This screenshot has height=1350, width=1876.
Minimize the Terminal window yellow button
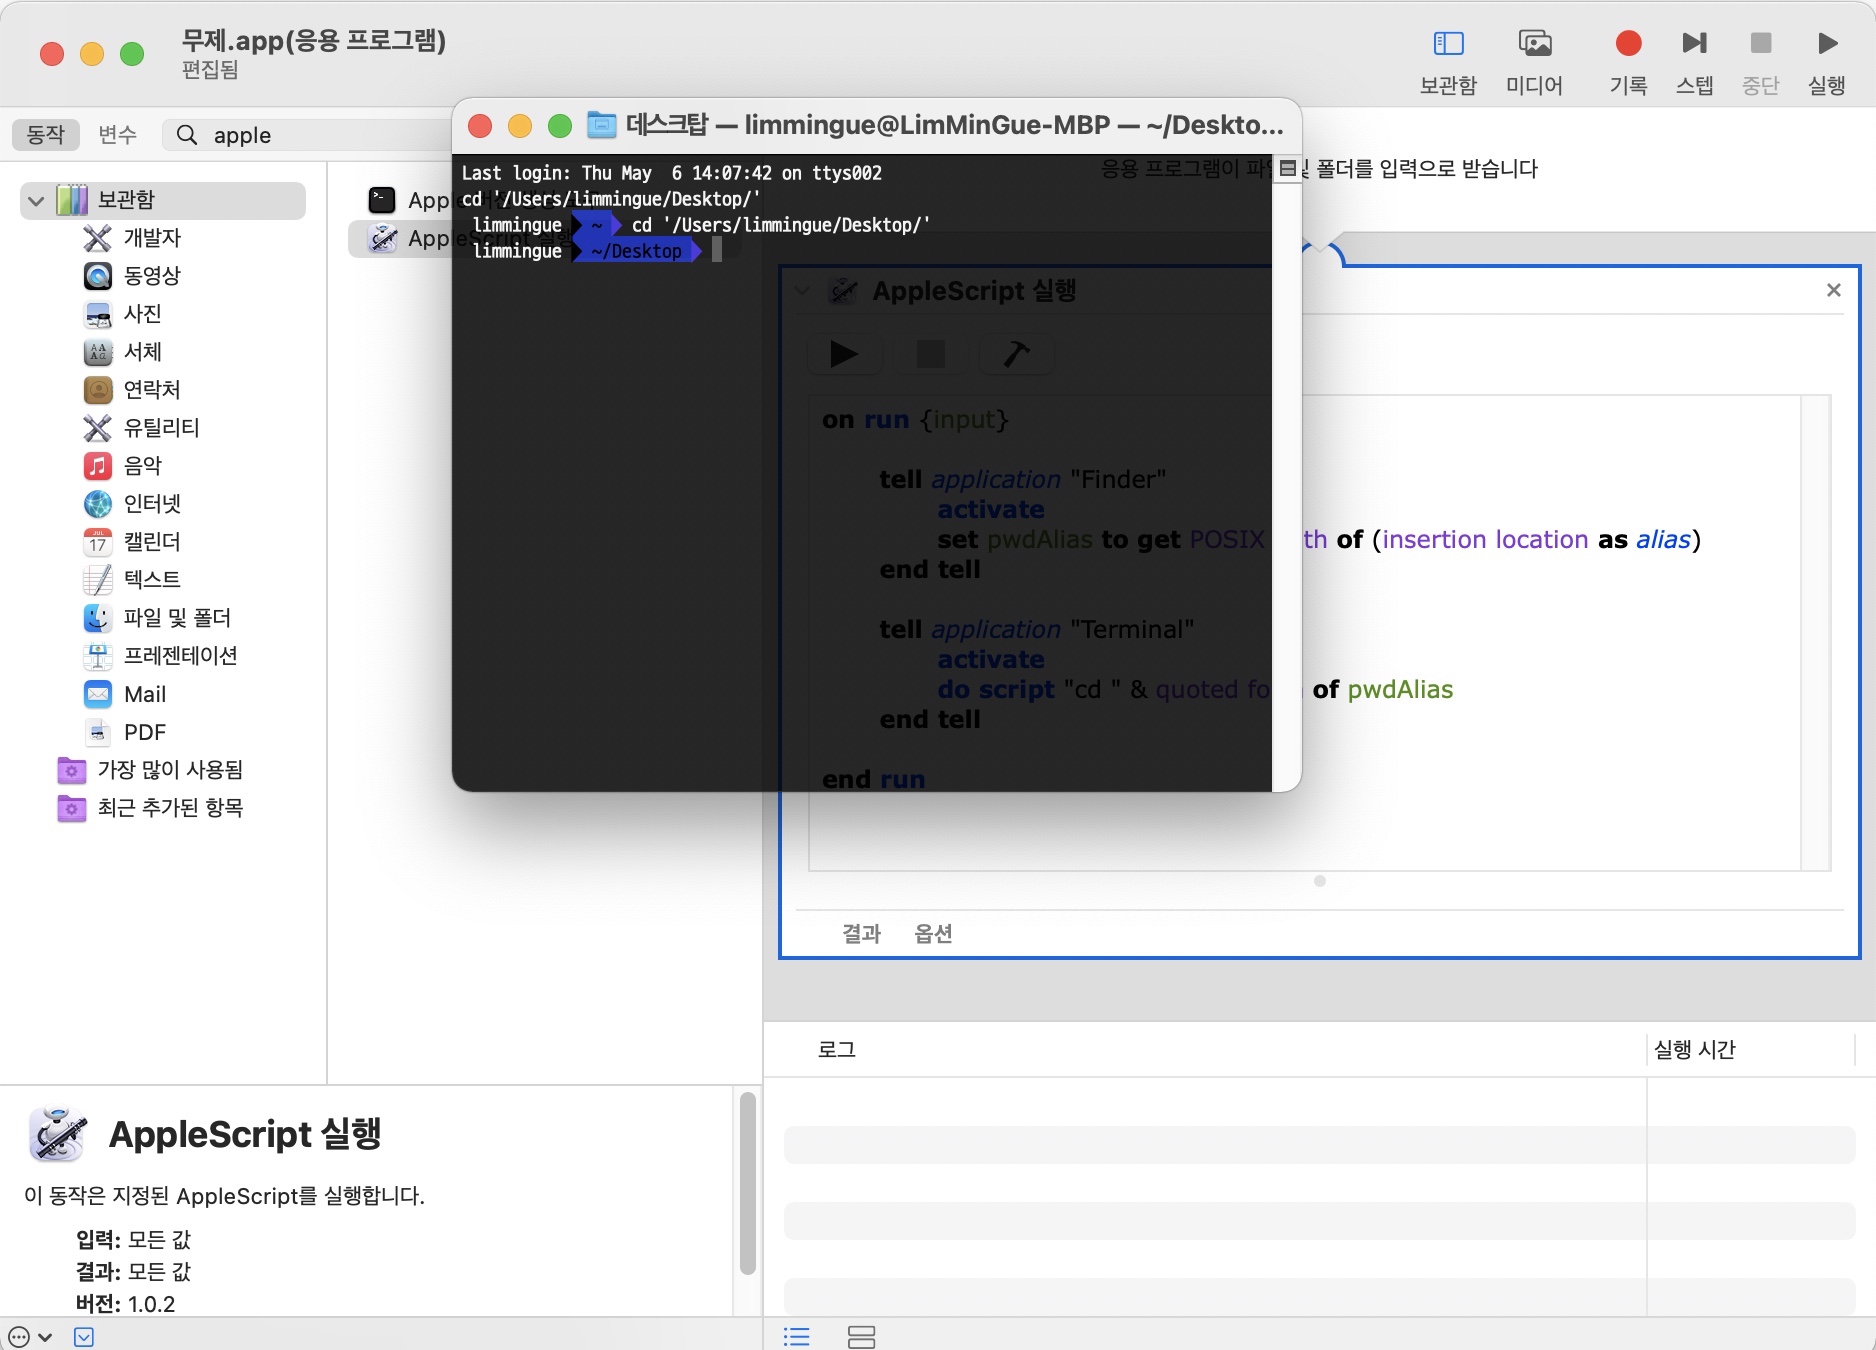click(520, 126)
